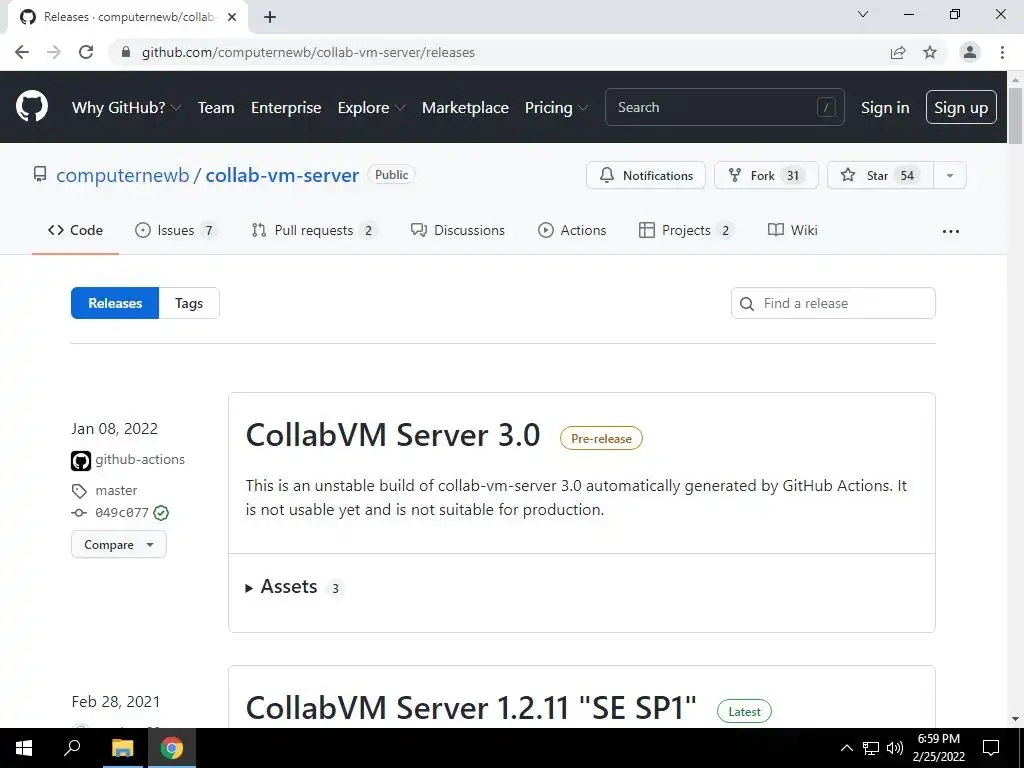Open the Explore dropdown in the header
Screen dimensions: 1024x768
click(x=371, y=108)
